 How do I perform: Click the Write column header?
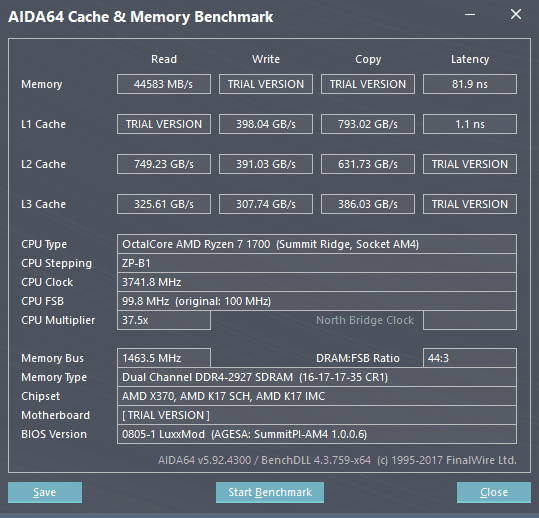pyautogui.click(x=266, y=59)
